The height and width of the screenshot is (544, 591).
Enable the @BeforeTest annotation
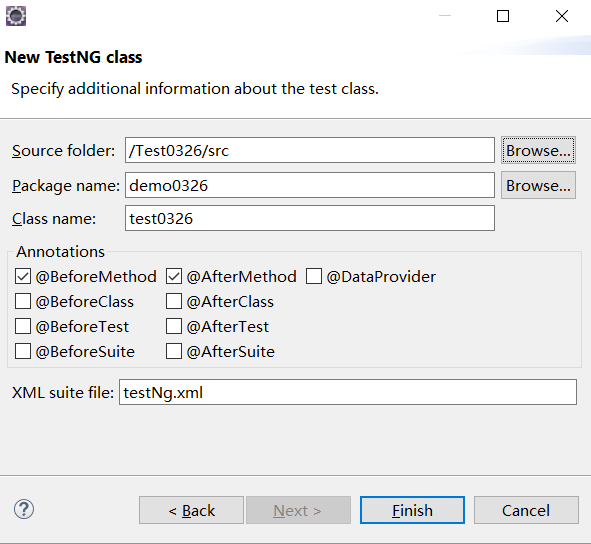pos(23,326)
